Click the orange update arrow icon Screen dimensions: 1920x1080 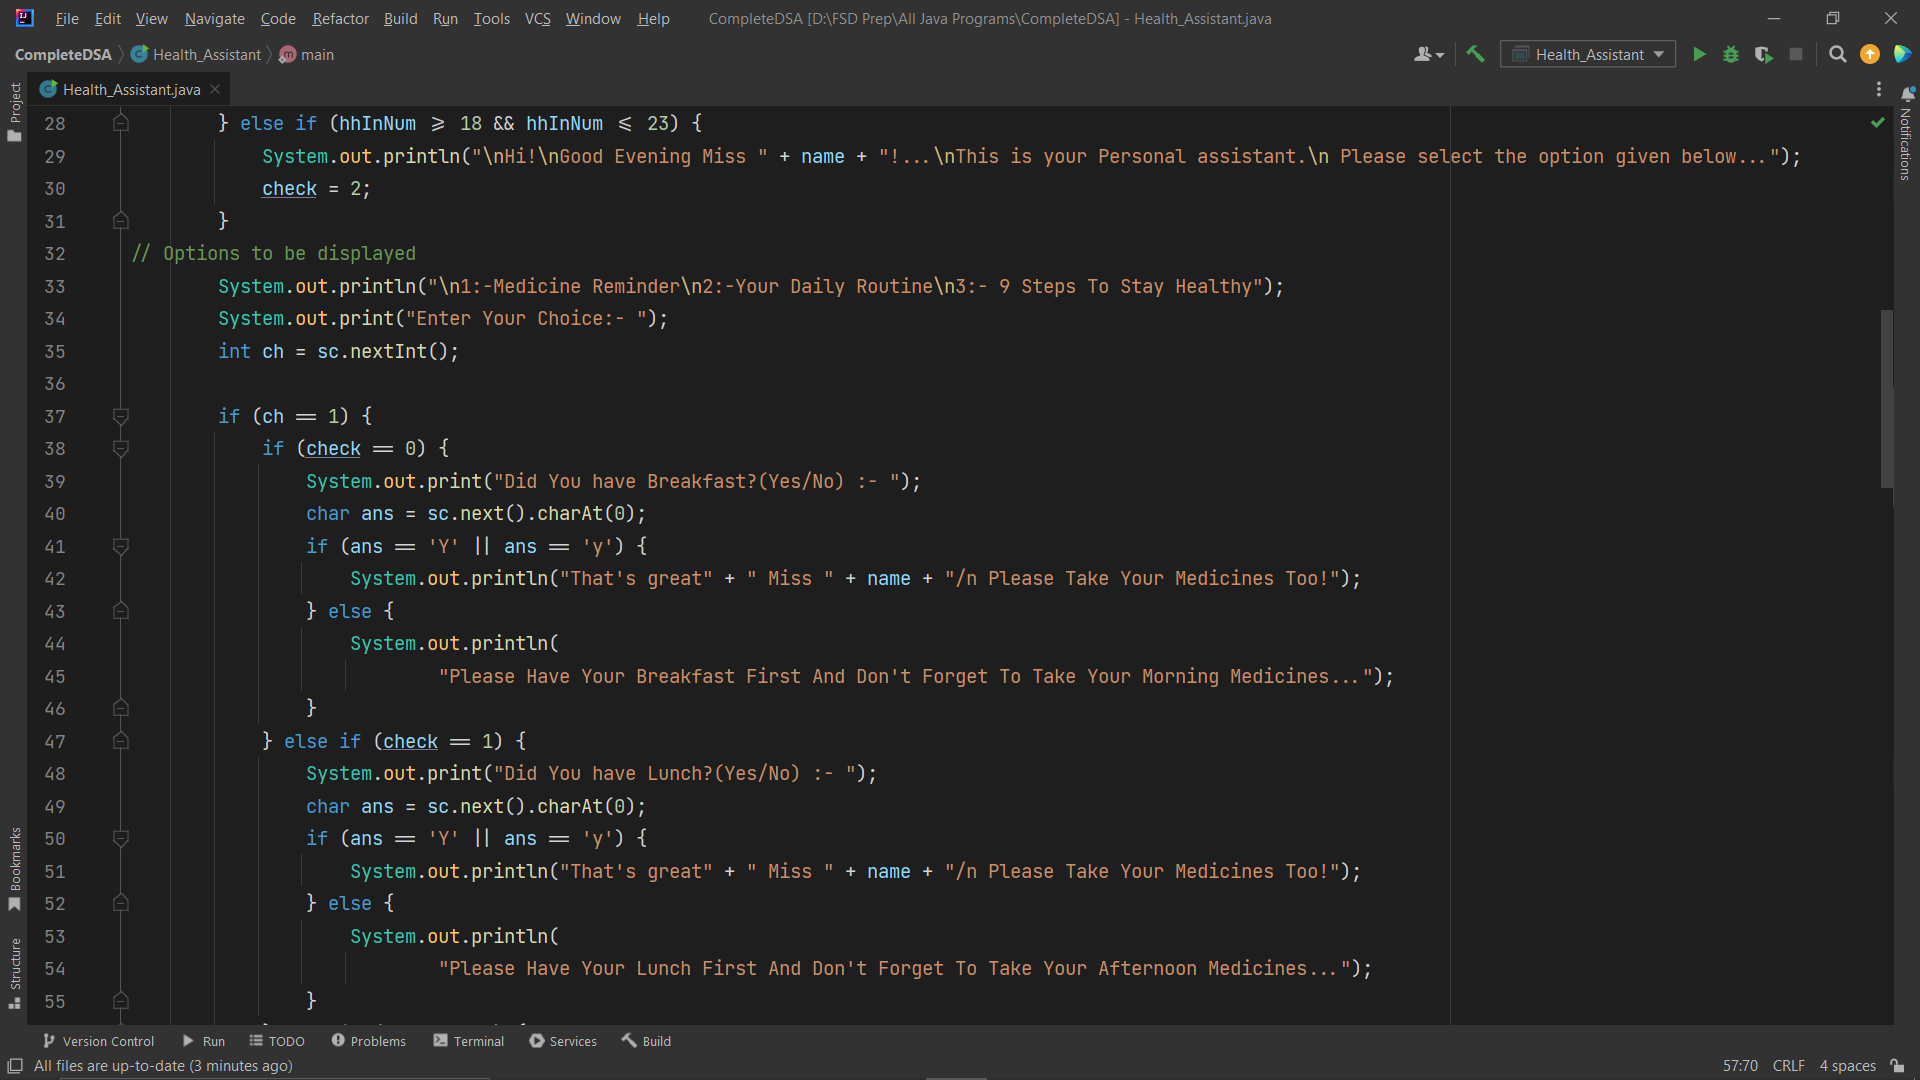1870,55
